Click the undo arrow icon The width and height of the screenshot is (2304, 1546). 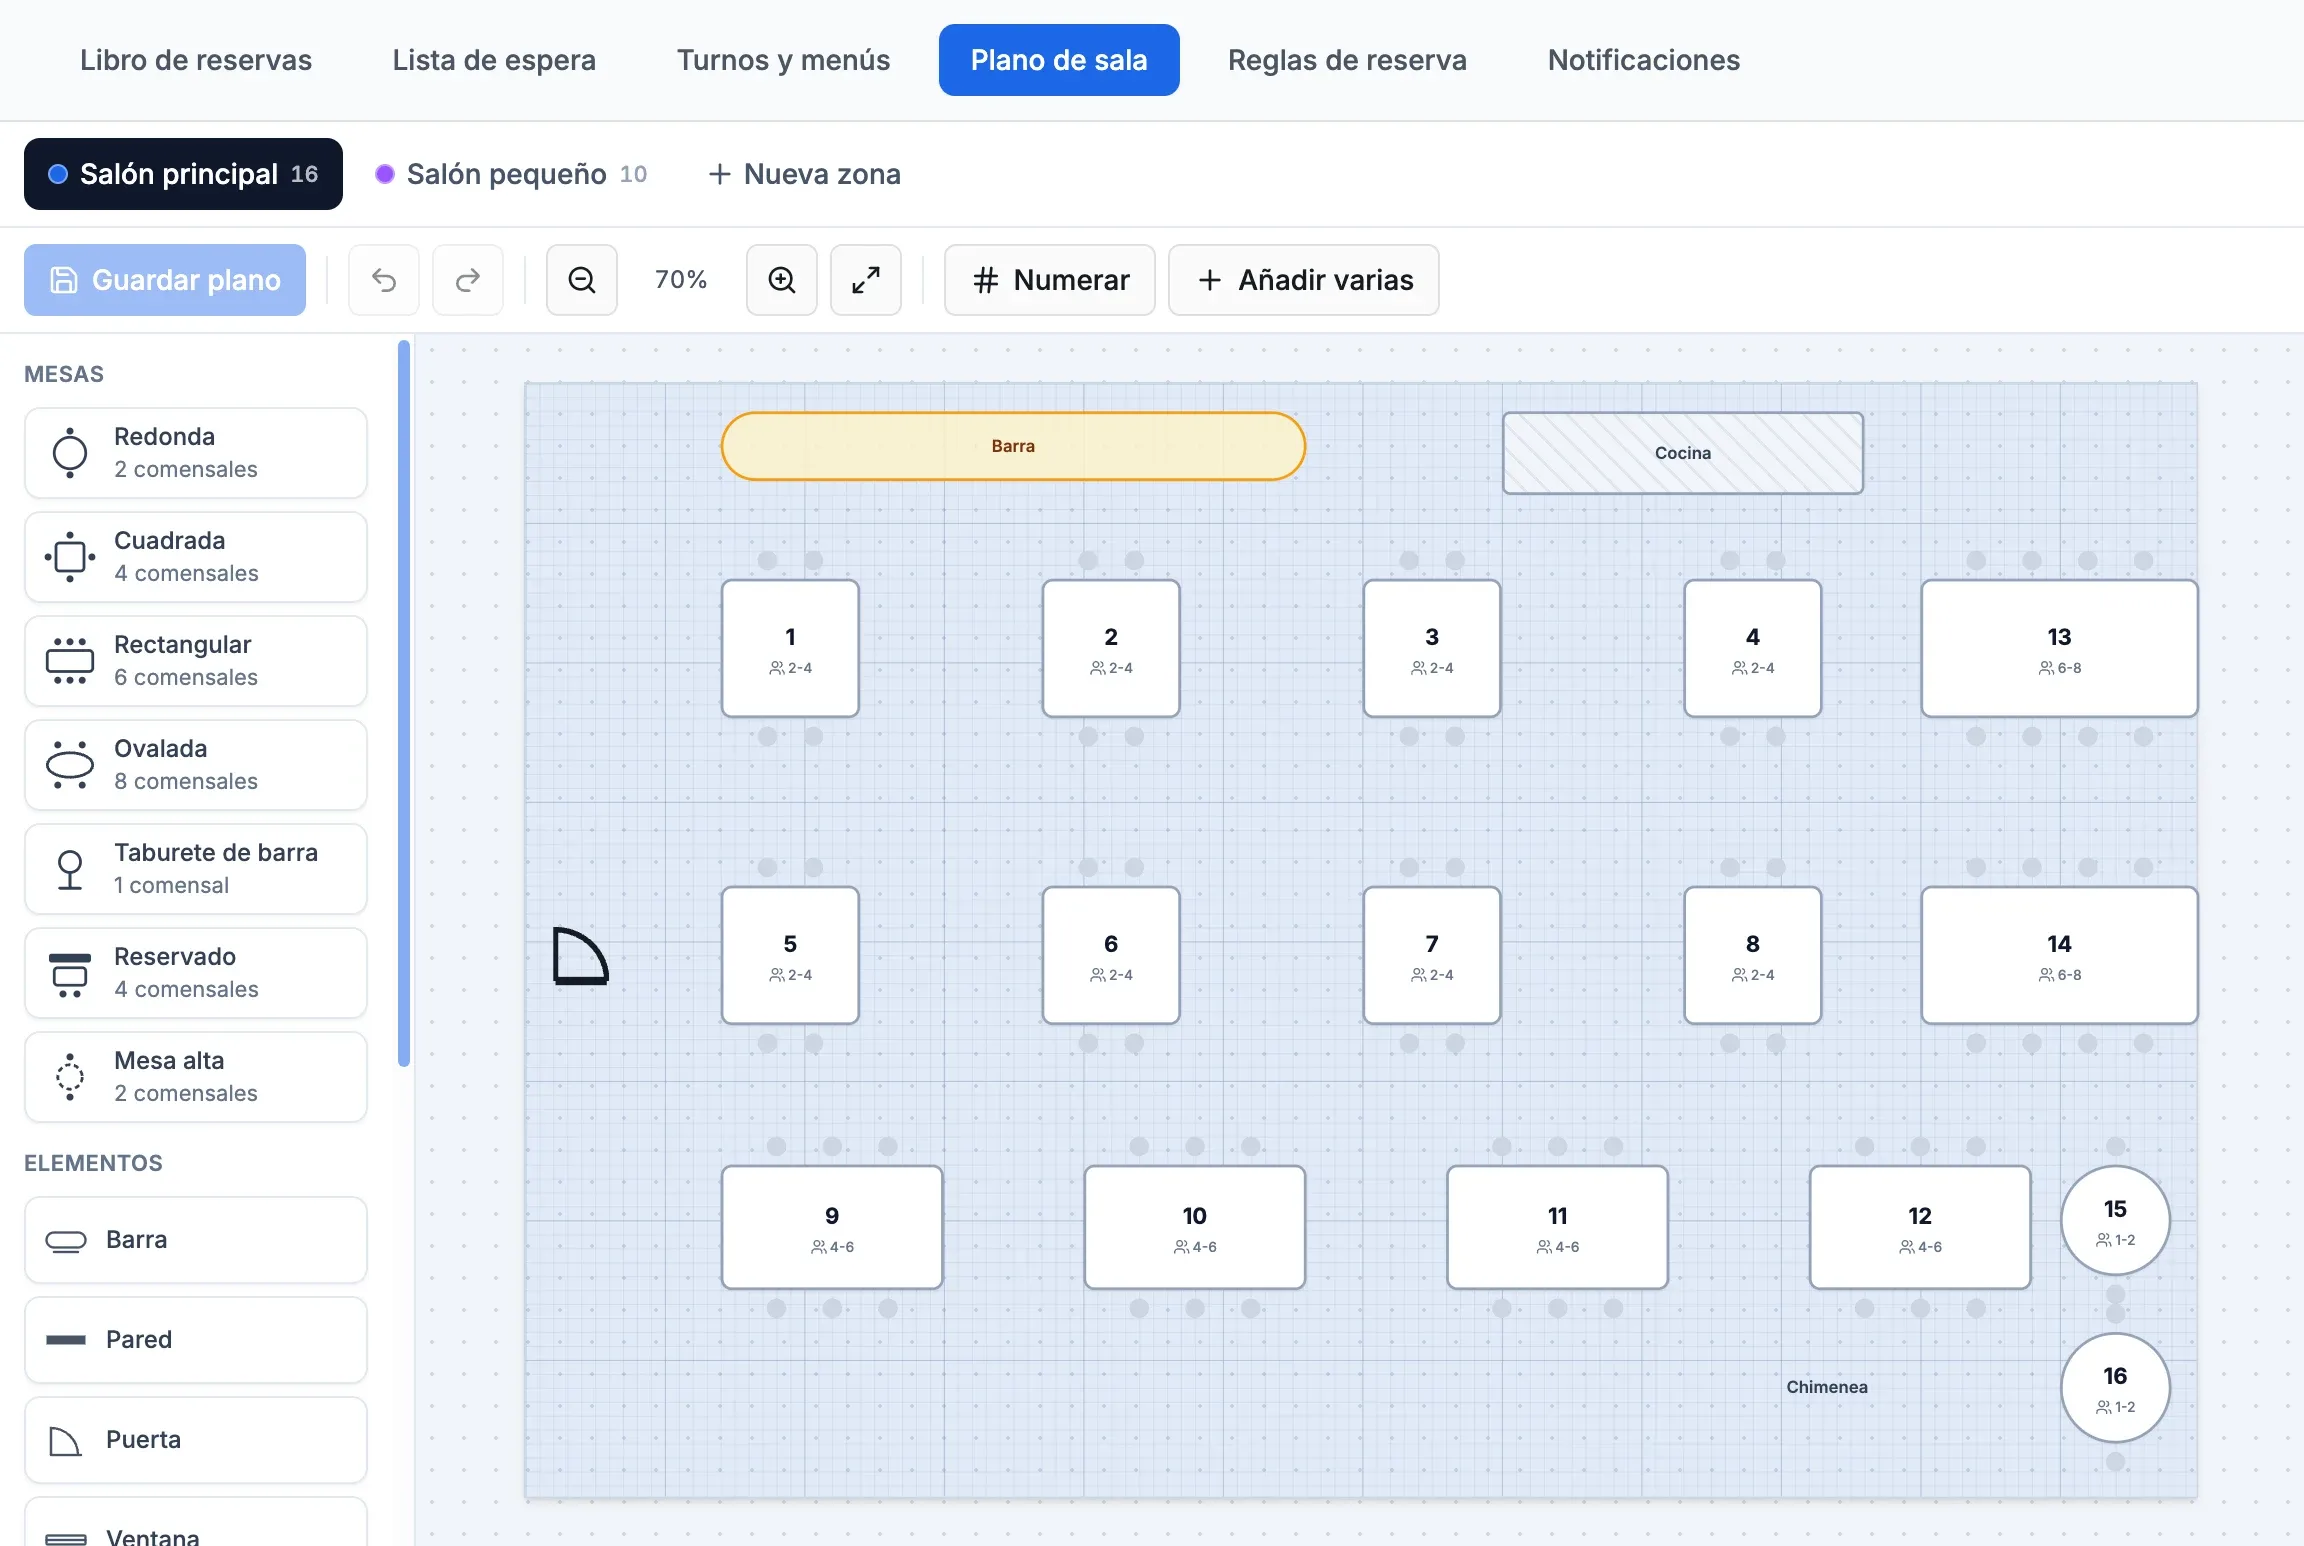tap(384, 280)
